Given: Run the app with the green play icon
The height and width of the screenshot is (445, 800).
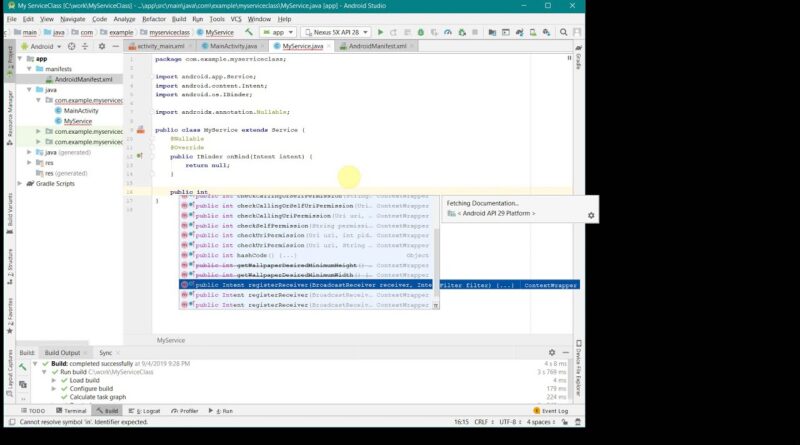Looking at the screenshot, I should [380, 32].
